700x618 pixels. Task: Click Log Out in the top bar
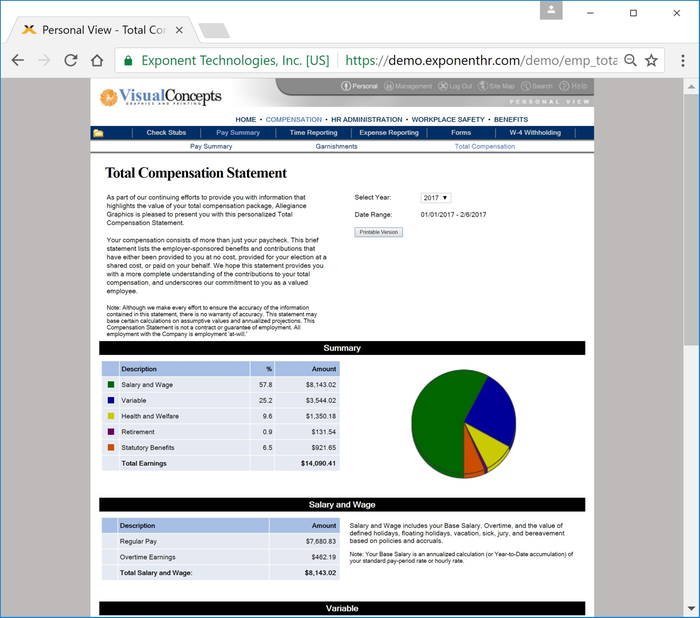pos(455,86)
